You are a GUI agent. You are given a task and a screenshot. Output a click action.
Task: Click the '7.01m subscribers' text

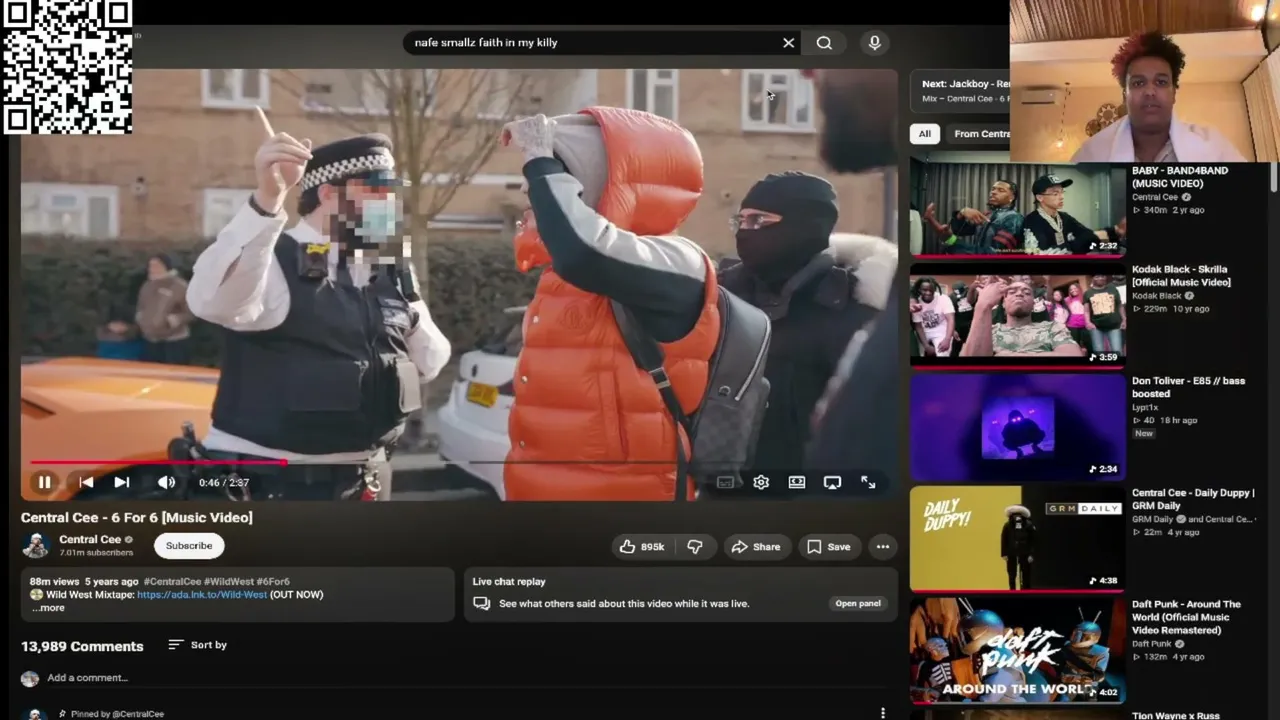point(96,553)
